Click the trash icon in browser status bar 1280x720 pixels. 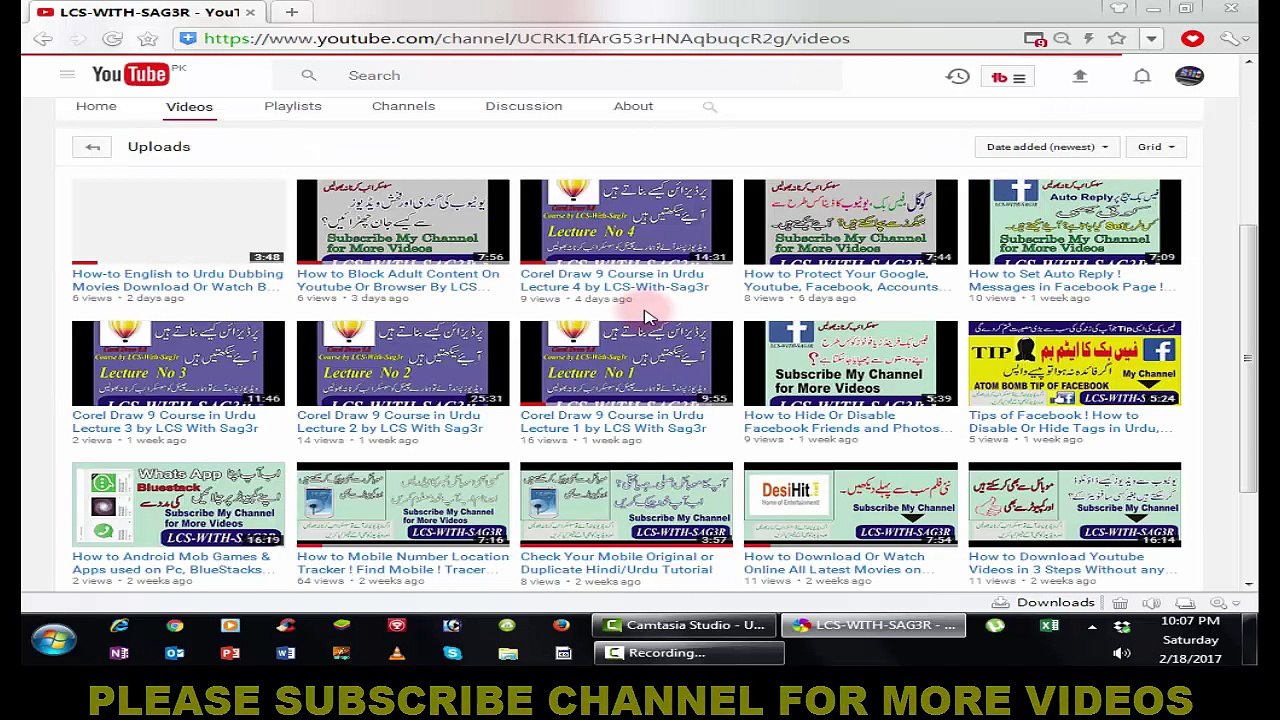click(1120, 603)
